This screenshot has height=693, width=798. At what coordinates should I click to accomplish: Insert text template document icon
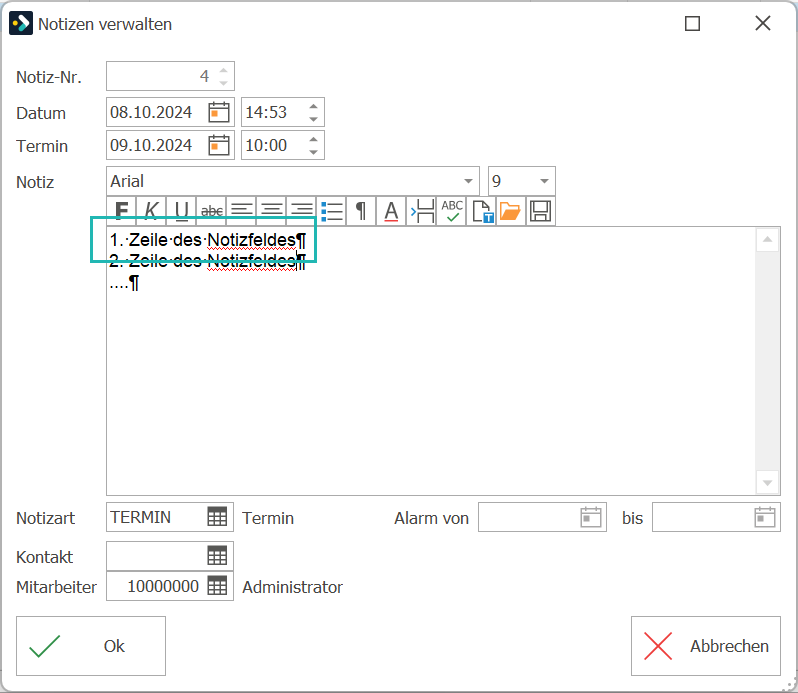click(481, 211)
